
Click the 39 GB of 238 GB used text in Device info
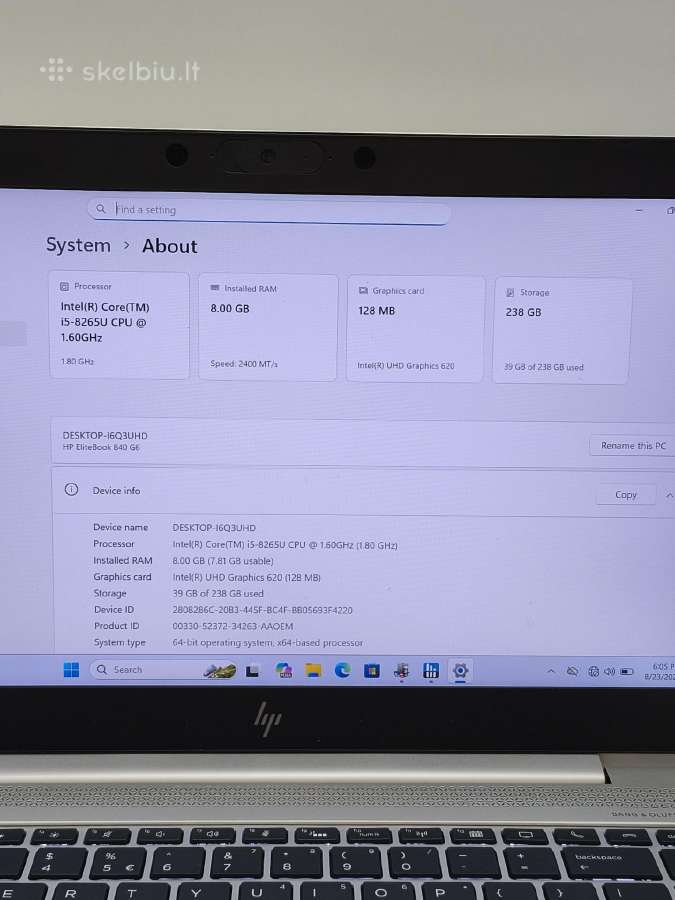pyautogui.click(x=218, y=593)
